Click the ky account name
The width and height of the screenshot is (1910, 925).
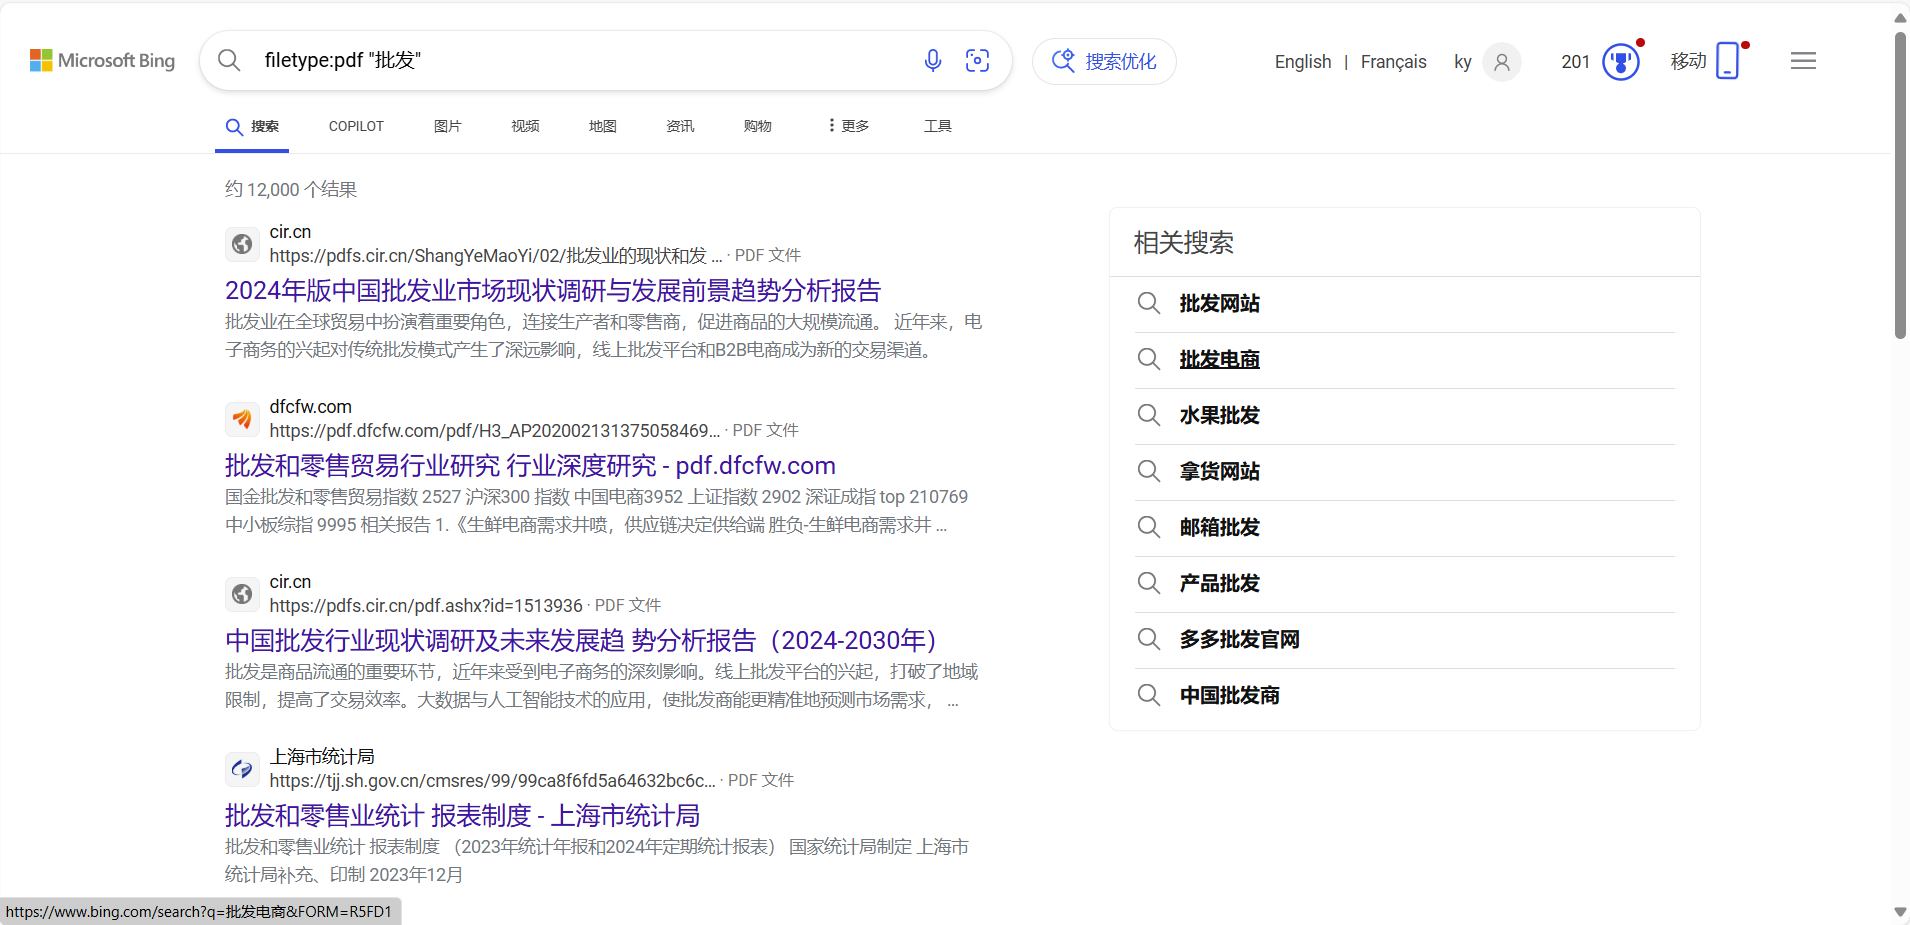point(1462,62)
